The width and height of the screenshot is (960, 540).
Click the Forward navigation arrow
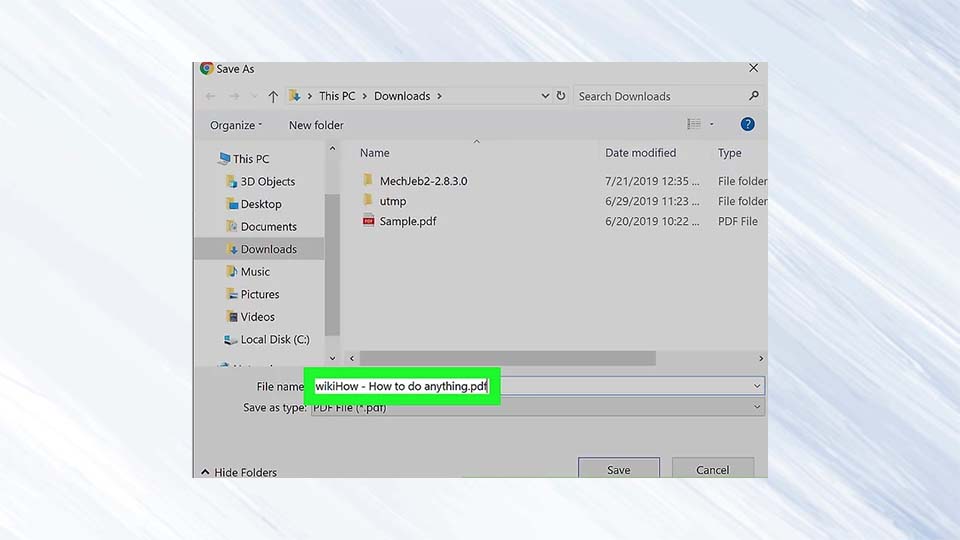tap(234, 96)
